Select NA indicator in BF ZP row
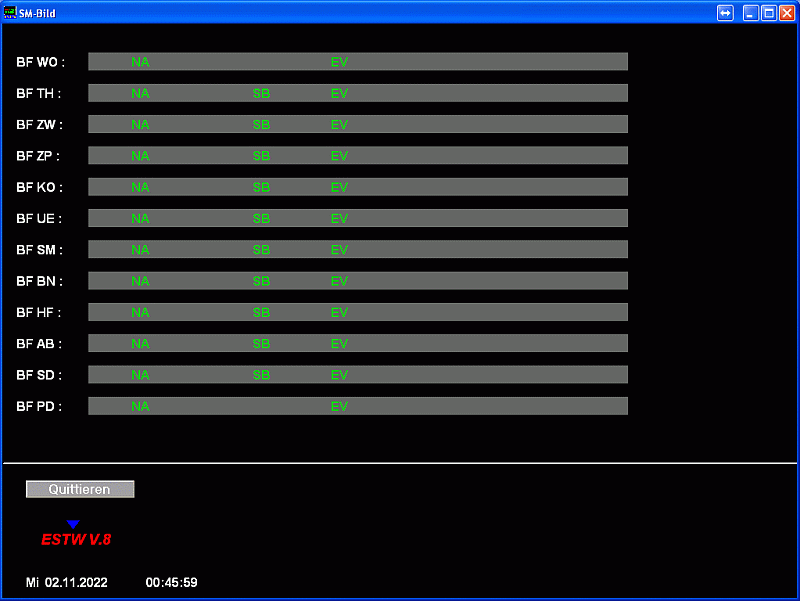The image size is (800, 601). click(x=140, y=156)
